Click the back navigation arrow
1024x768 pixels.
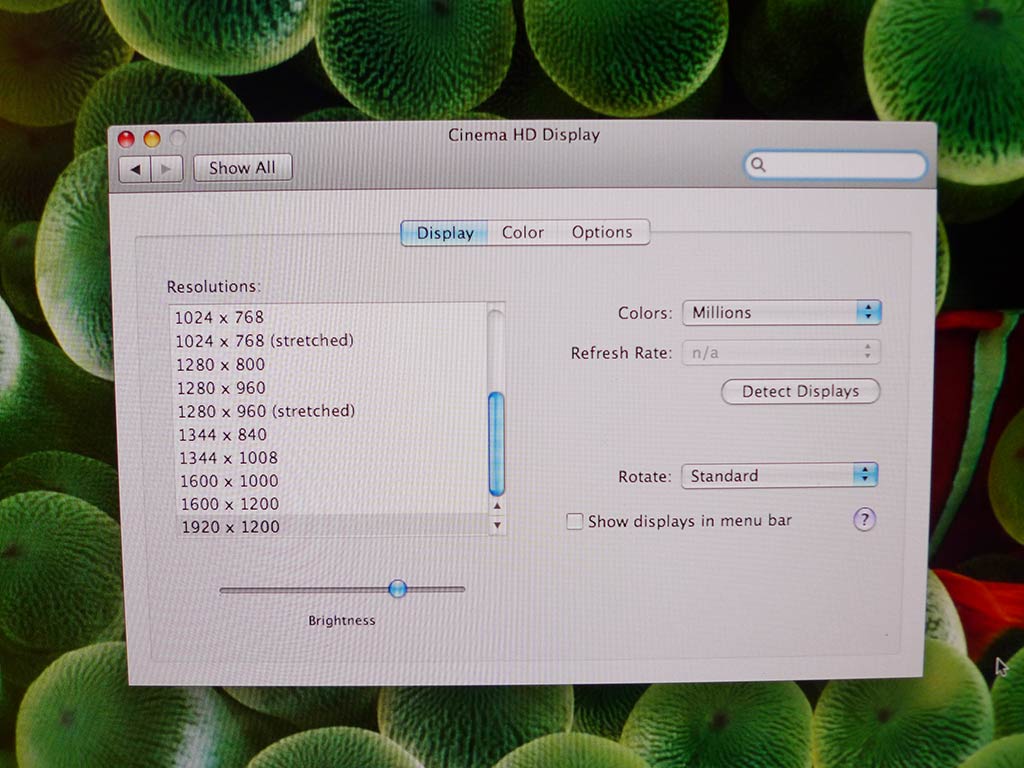(x=135, y=169)
